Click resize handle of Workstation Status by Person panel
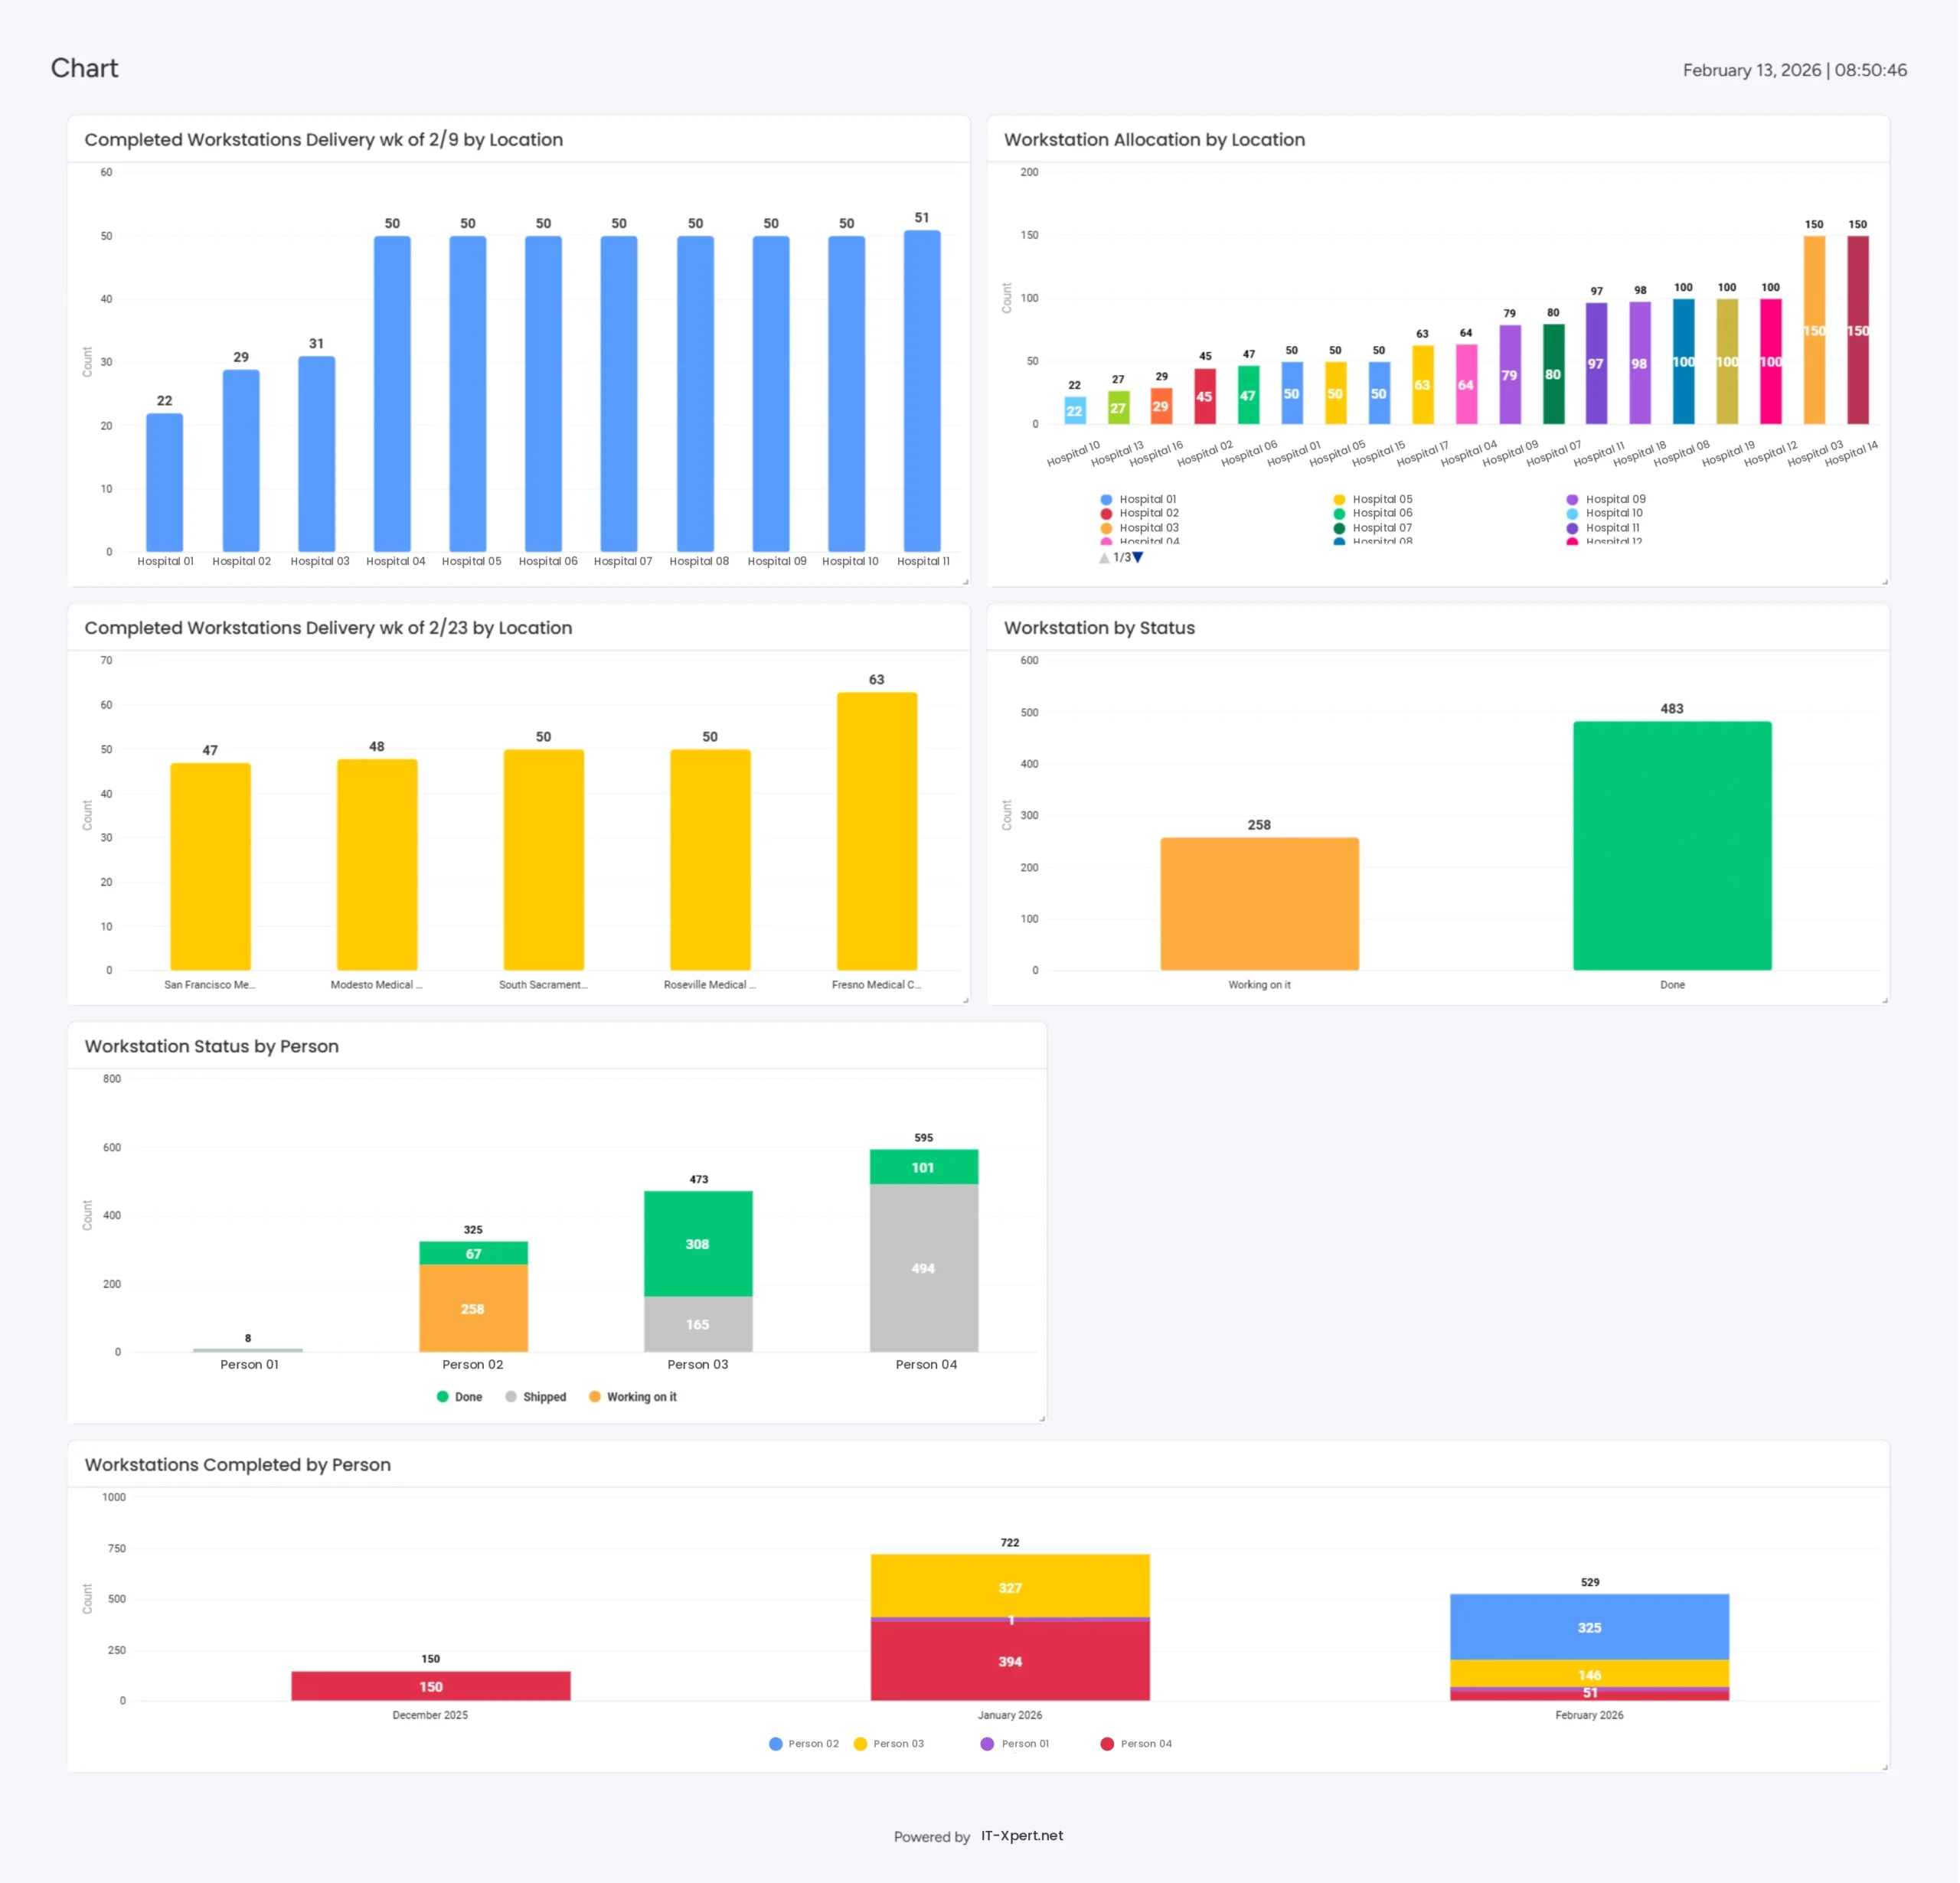This screenshot has height=1883, width=1960. 1042,1419
